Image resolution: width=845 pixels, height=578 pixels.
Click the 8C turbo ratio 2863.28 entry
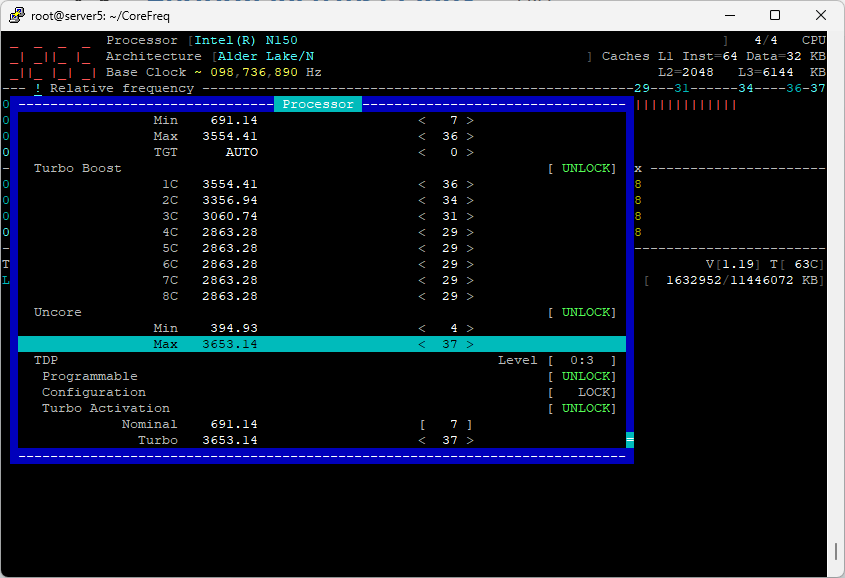point(230,296)
